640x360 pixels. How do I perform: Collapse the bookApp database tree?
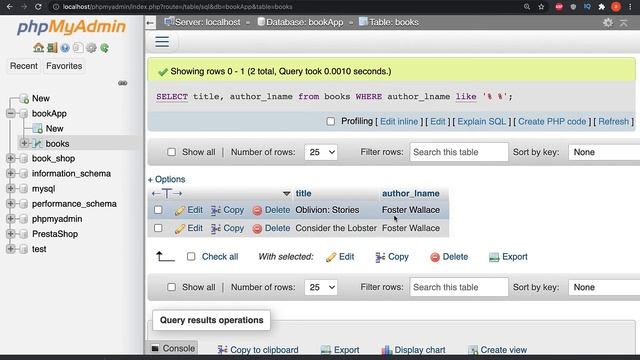click(11, 113)
